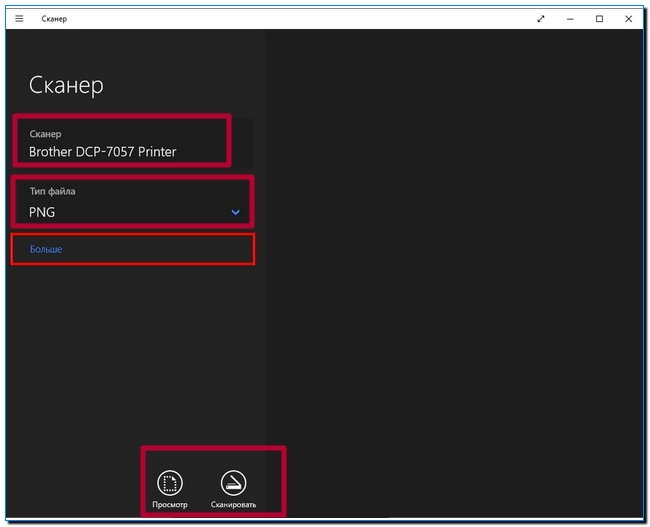Click the Сканировать scan icon
This screenshot has width=650, height=527.
pos(233,482)
